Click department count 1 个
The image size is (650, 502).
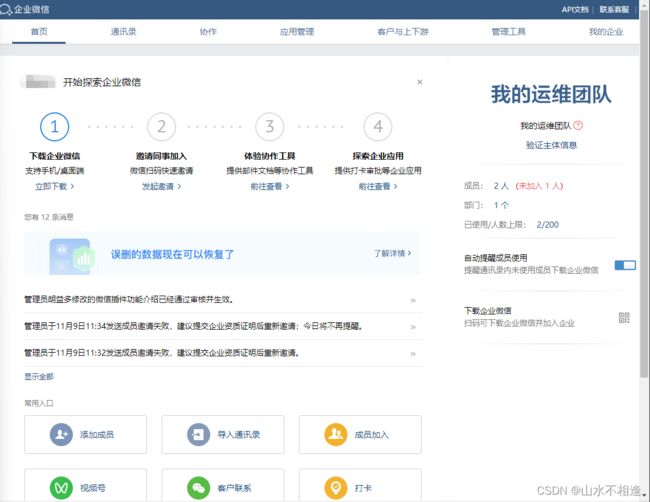(501, 205)
